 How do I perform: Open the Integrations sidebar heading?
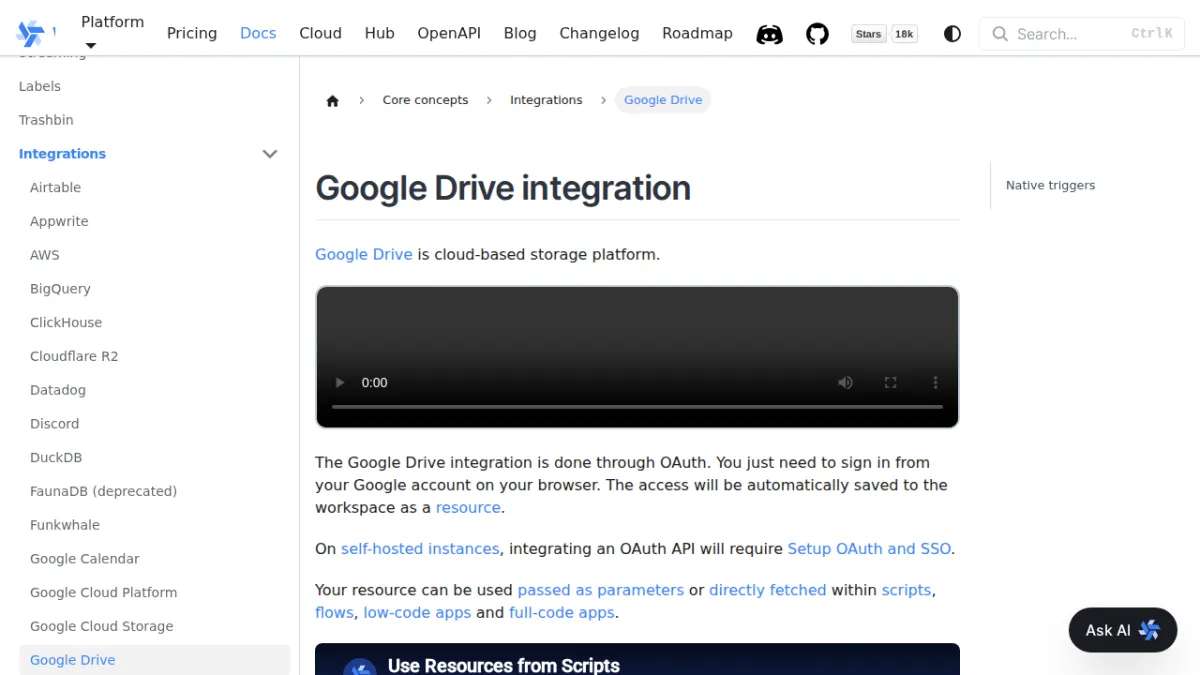tap(62, 154)
